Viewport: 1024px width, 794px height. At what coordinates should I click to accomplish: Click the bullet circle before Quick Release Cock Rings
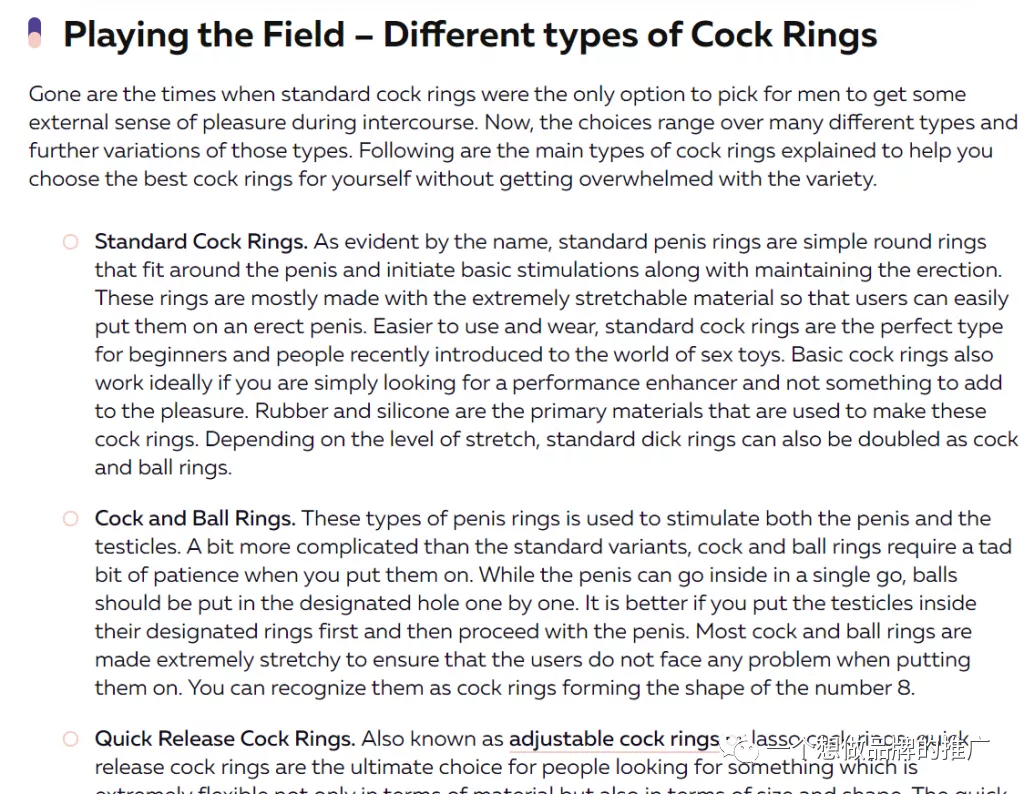(x=71, y=739)
